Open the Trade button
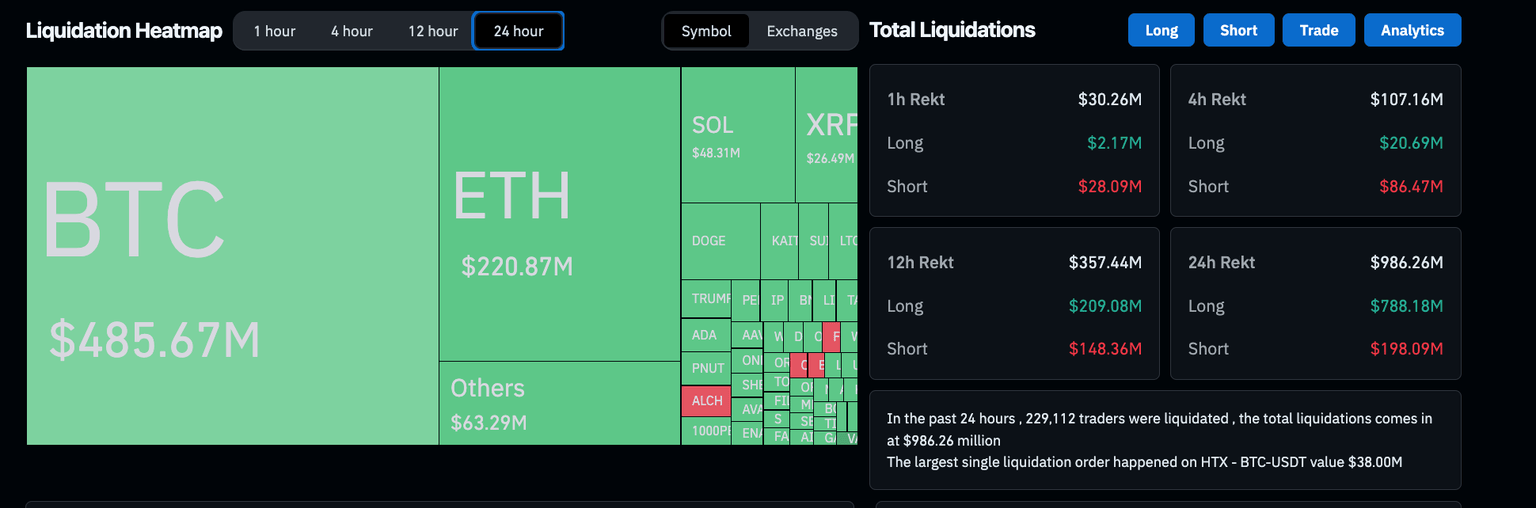The height and width of the screenshot is (508, 1536). 1319,30
